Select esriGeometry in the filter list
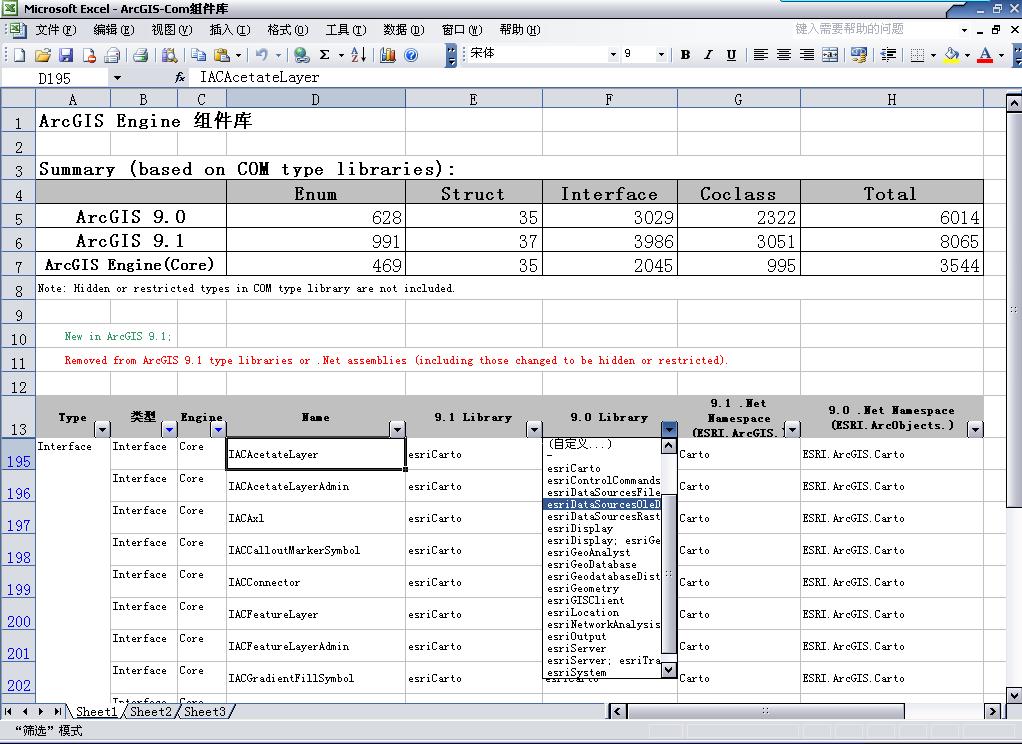Image resolution: width=1022 pixels, height=744 pixels. click(602, 589)
